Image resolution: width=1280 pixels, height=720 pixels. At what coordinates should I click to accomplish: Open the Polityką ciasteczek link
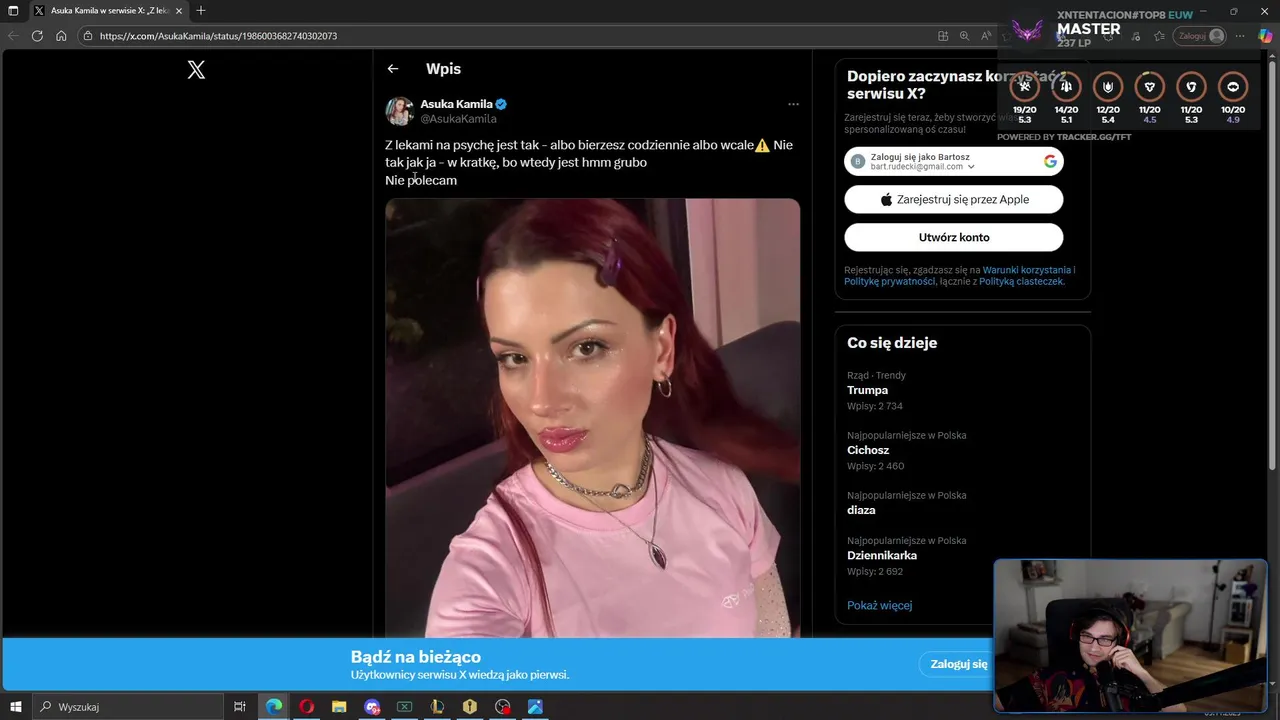pyautogui.click(x=1020, y=281)
